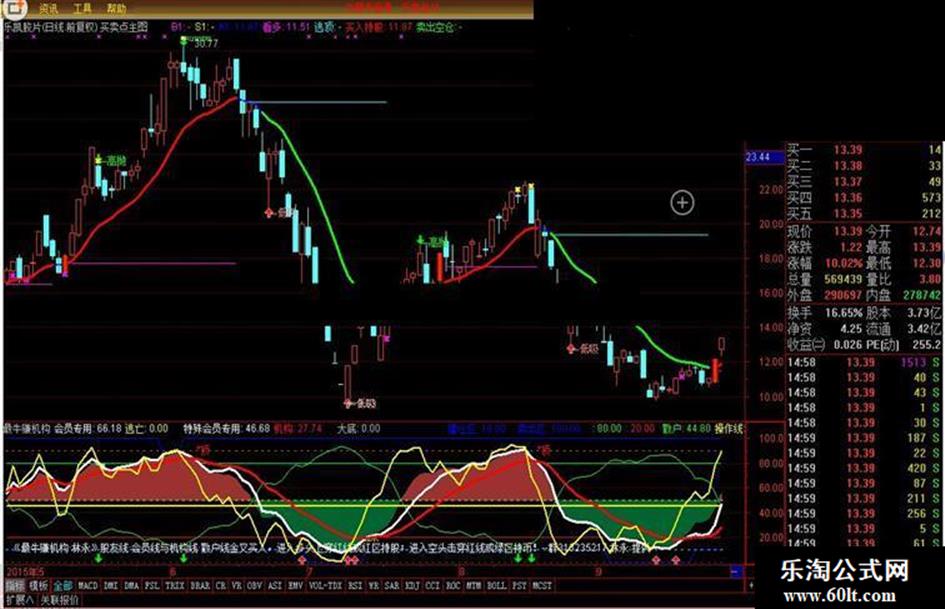Click the 高抛 signal on left rally
Screen dimensions: 945x609
(x=116, y=161)
